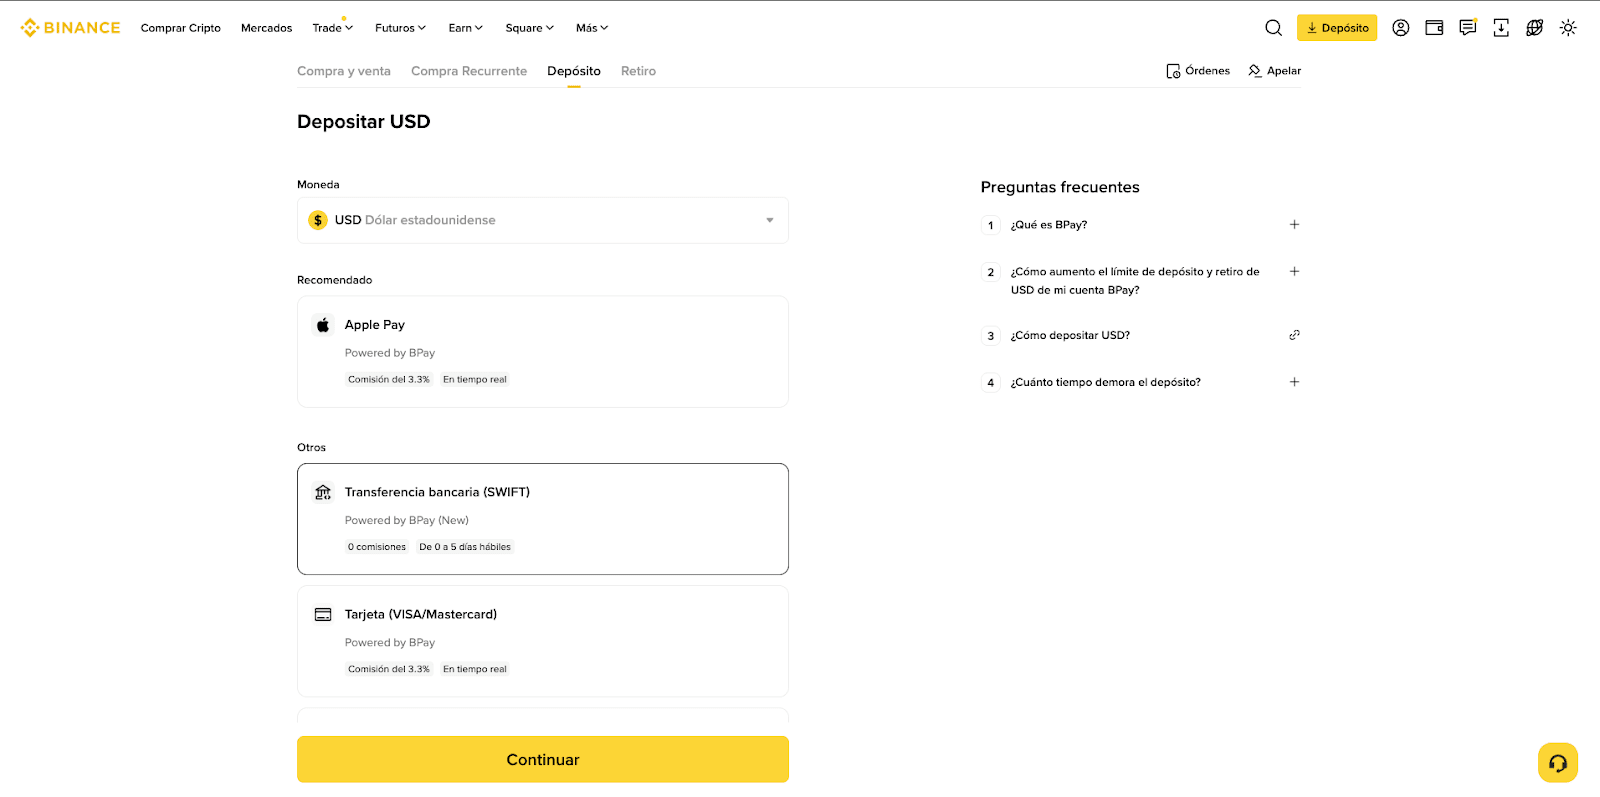Select Transferencia bancaria (SWIFT) option
This screenshot has height=797, width=1600.
542,518
